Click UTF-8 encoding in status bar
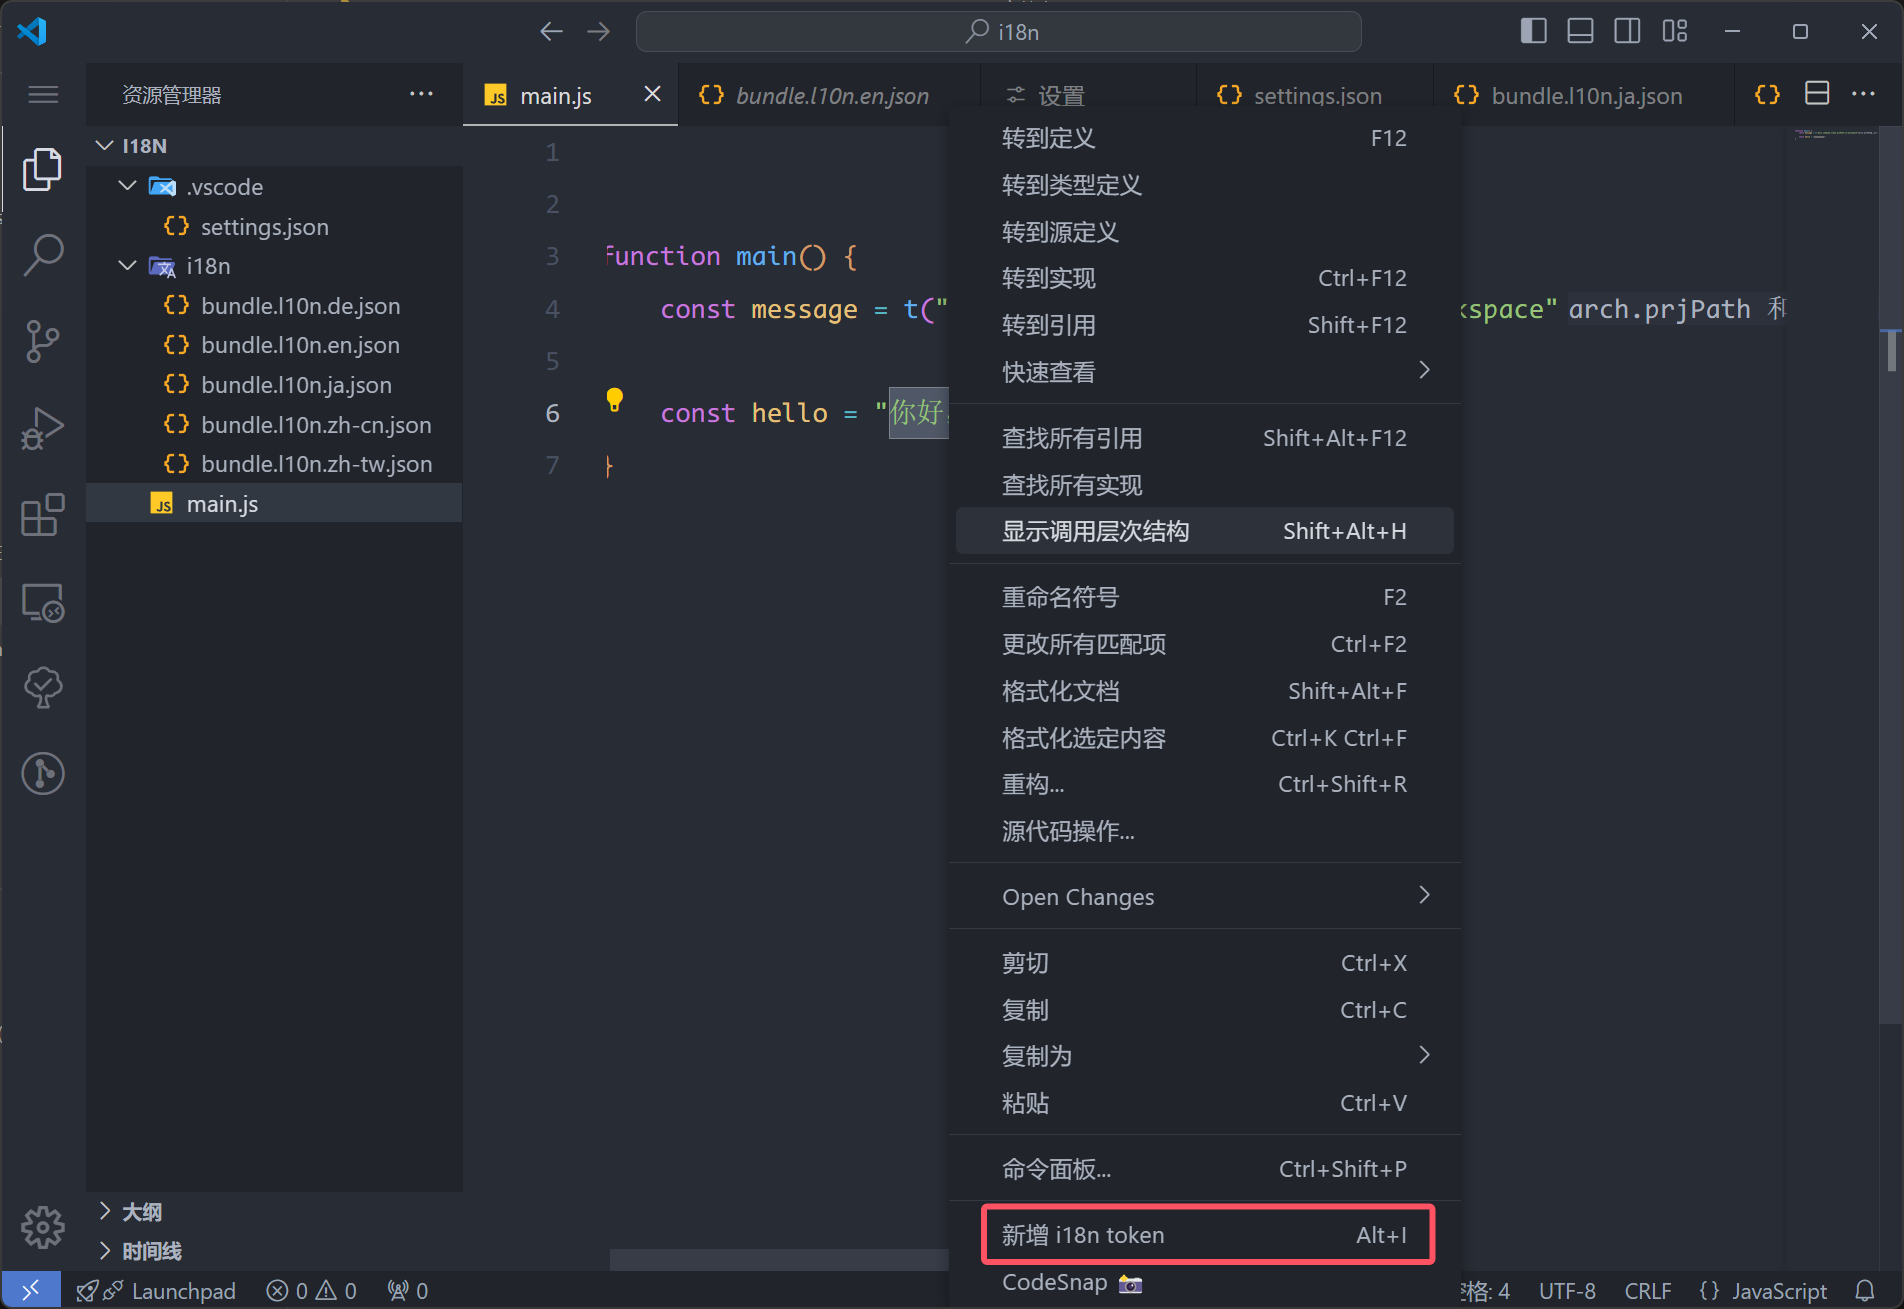The width and height of the screenshot is (1904, 1309). coord(1567,1290)
